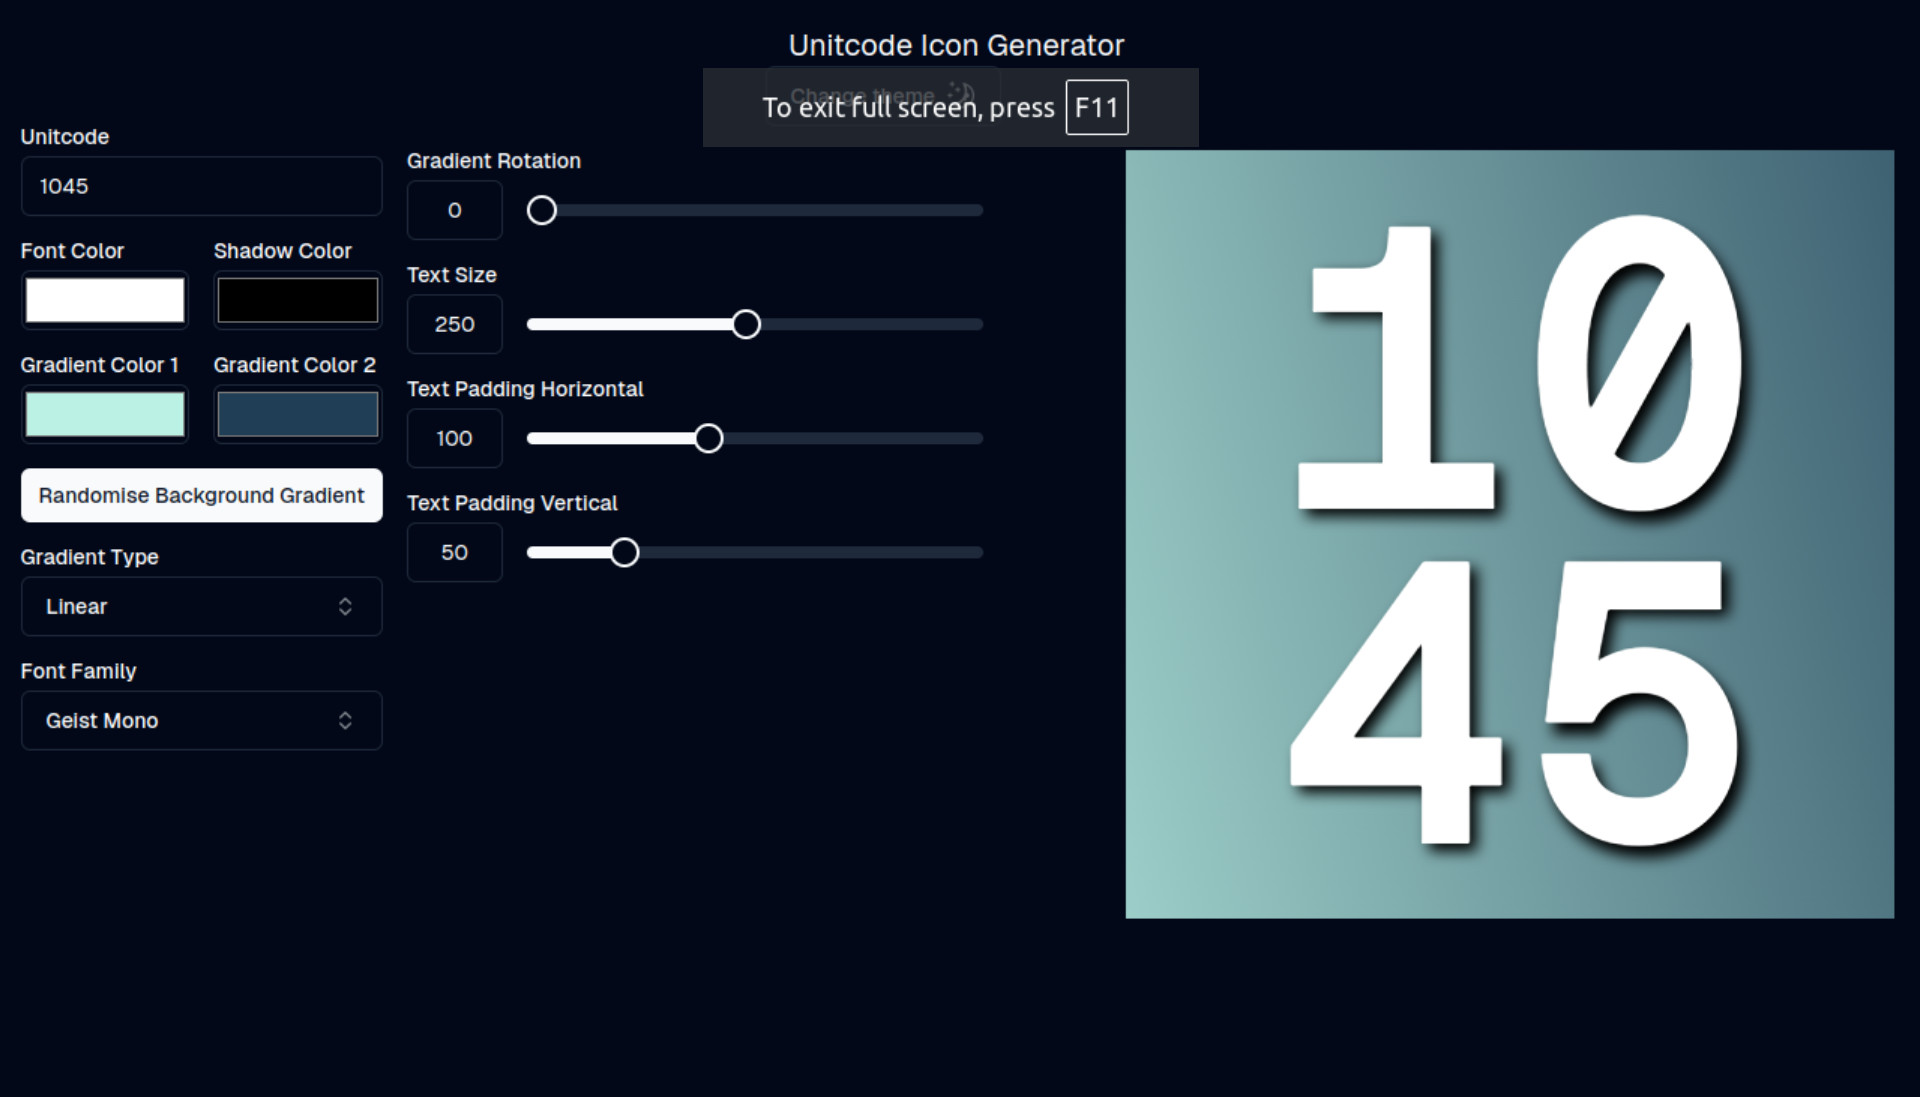Screen dimensions: 1920x1097
Task: Open the Gradient Type dropdown
Action: pos(201,606)
